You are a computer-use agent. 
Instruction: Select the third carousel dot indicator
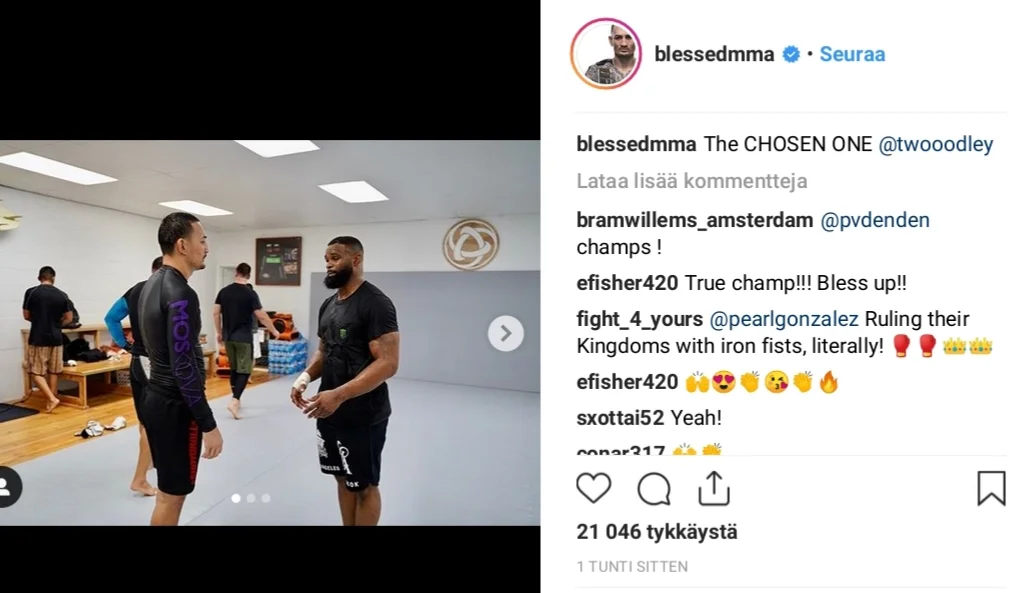[x=266, y=498]
